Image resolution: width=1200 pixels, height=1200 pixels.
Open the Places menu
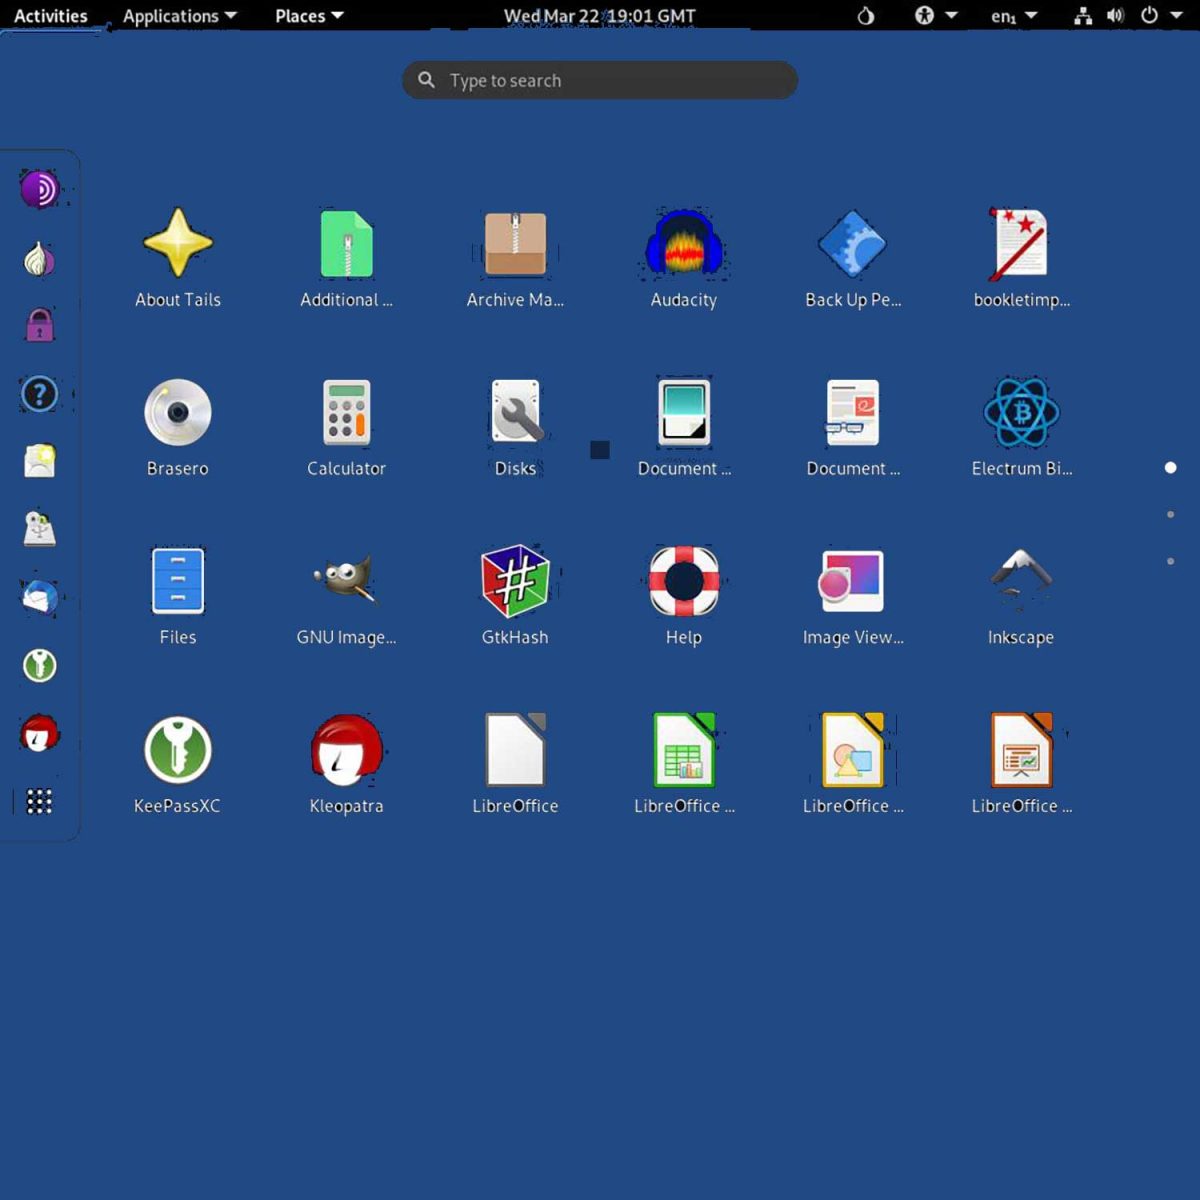309,16
